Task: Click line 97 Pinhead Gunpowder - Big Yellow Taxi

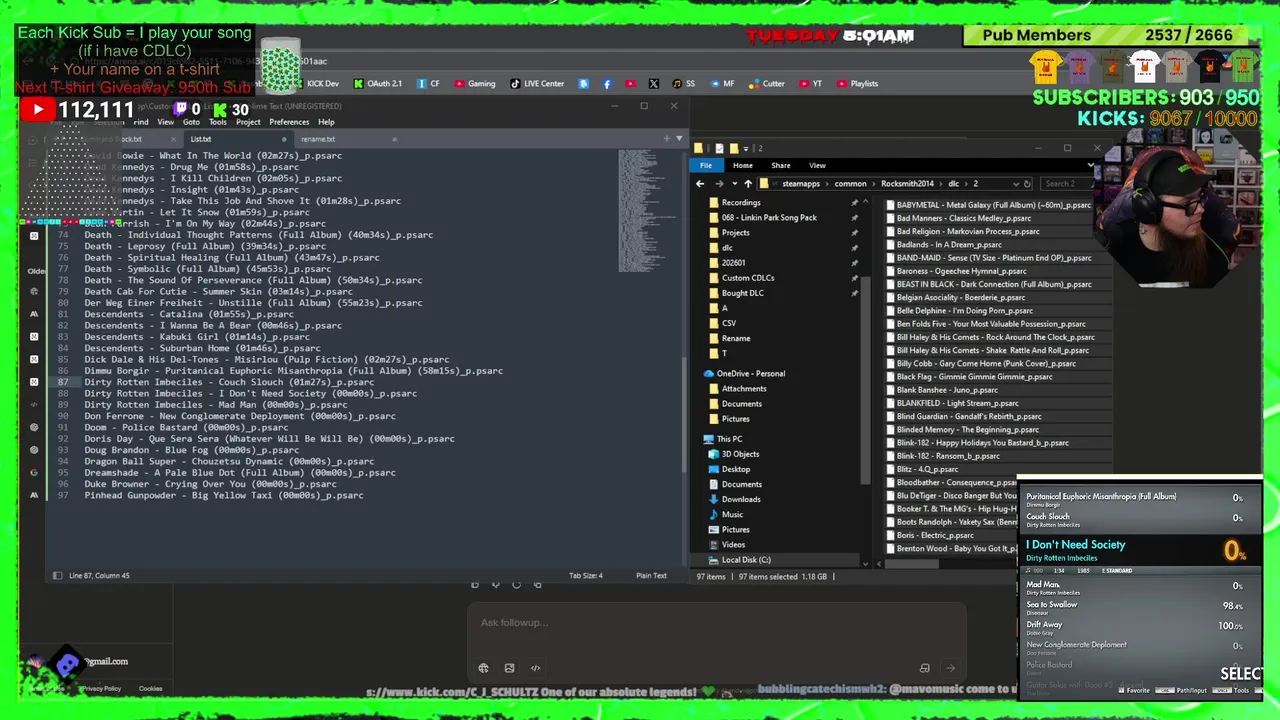Action: pyautogui.click(x=224, y=496)
